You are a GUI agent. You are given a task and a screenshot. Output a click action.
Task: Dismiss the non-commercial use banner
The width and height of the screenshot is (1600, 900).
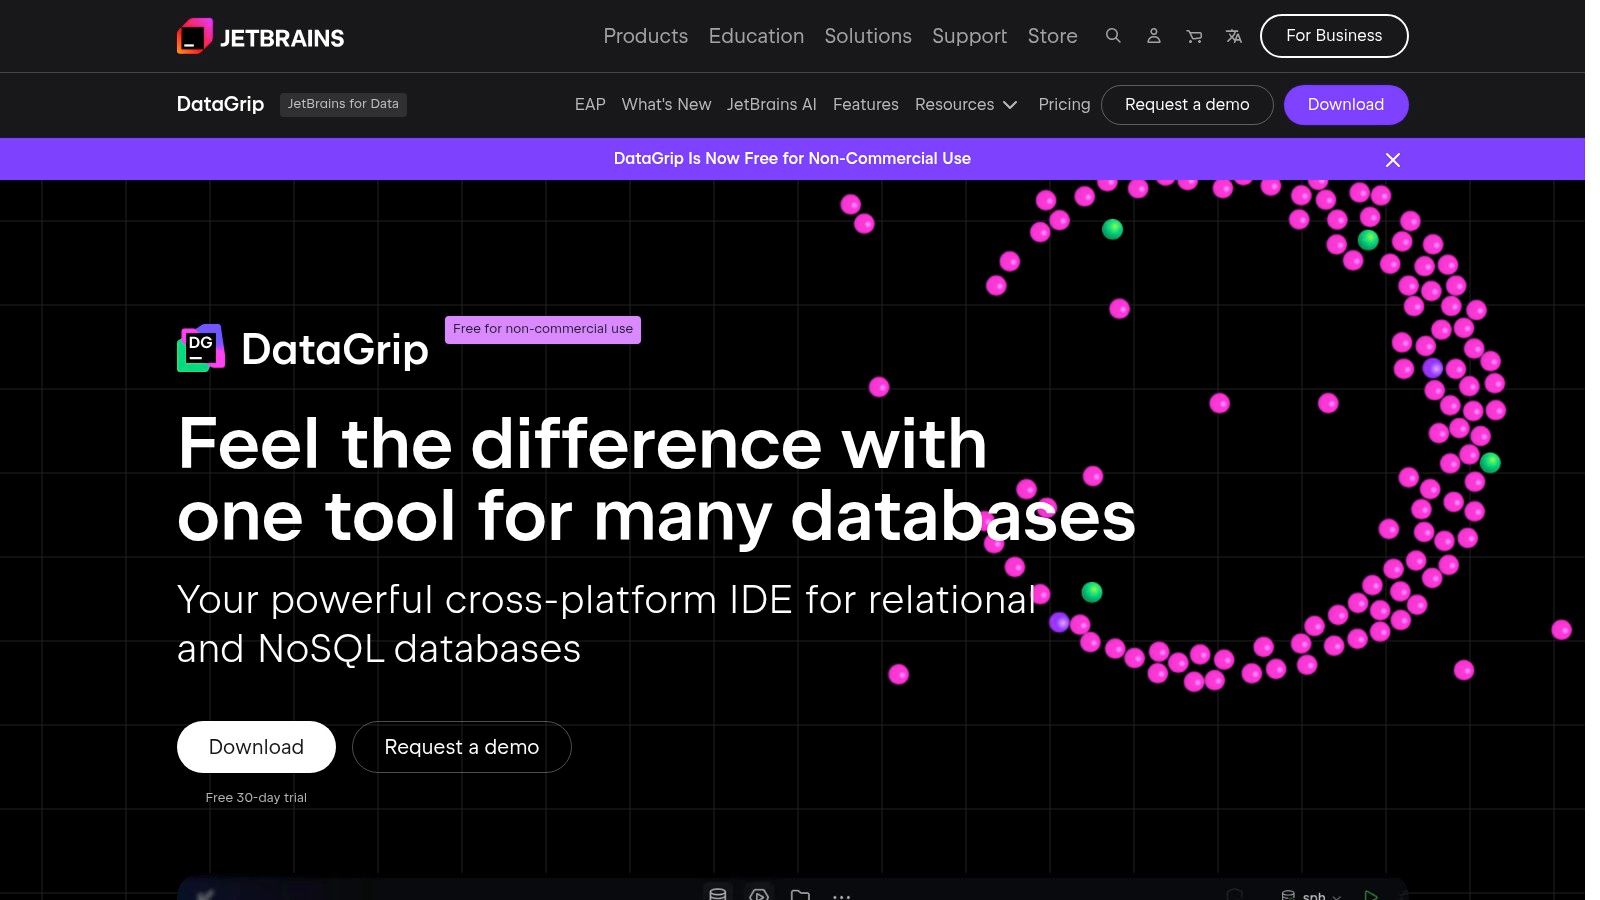tap(1393, 159)
